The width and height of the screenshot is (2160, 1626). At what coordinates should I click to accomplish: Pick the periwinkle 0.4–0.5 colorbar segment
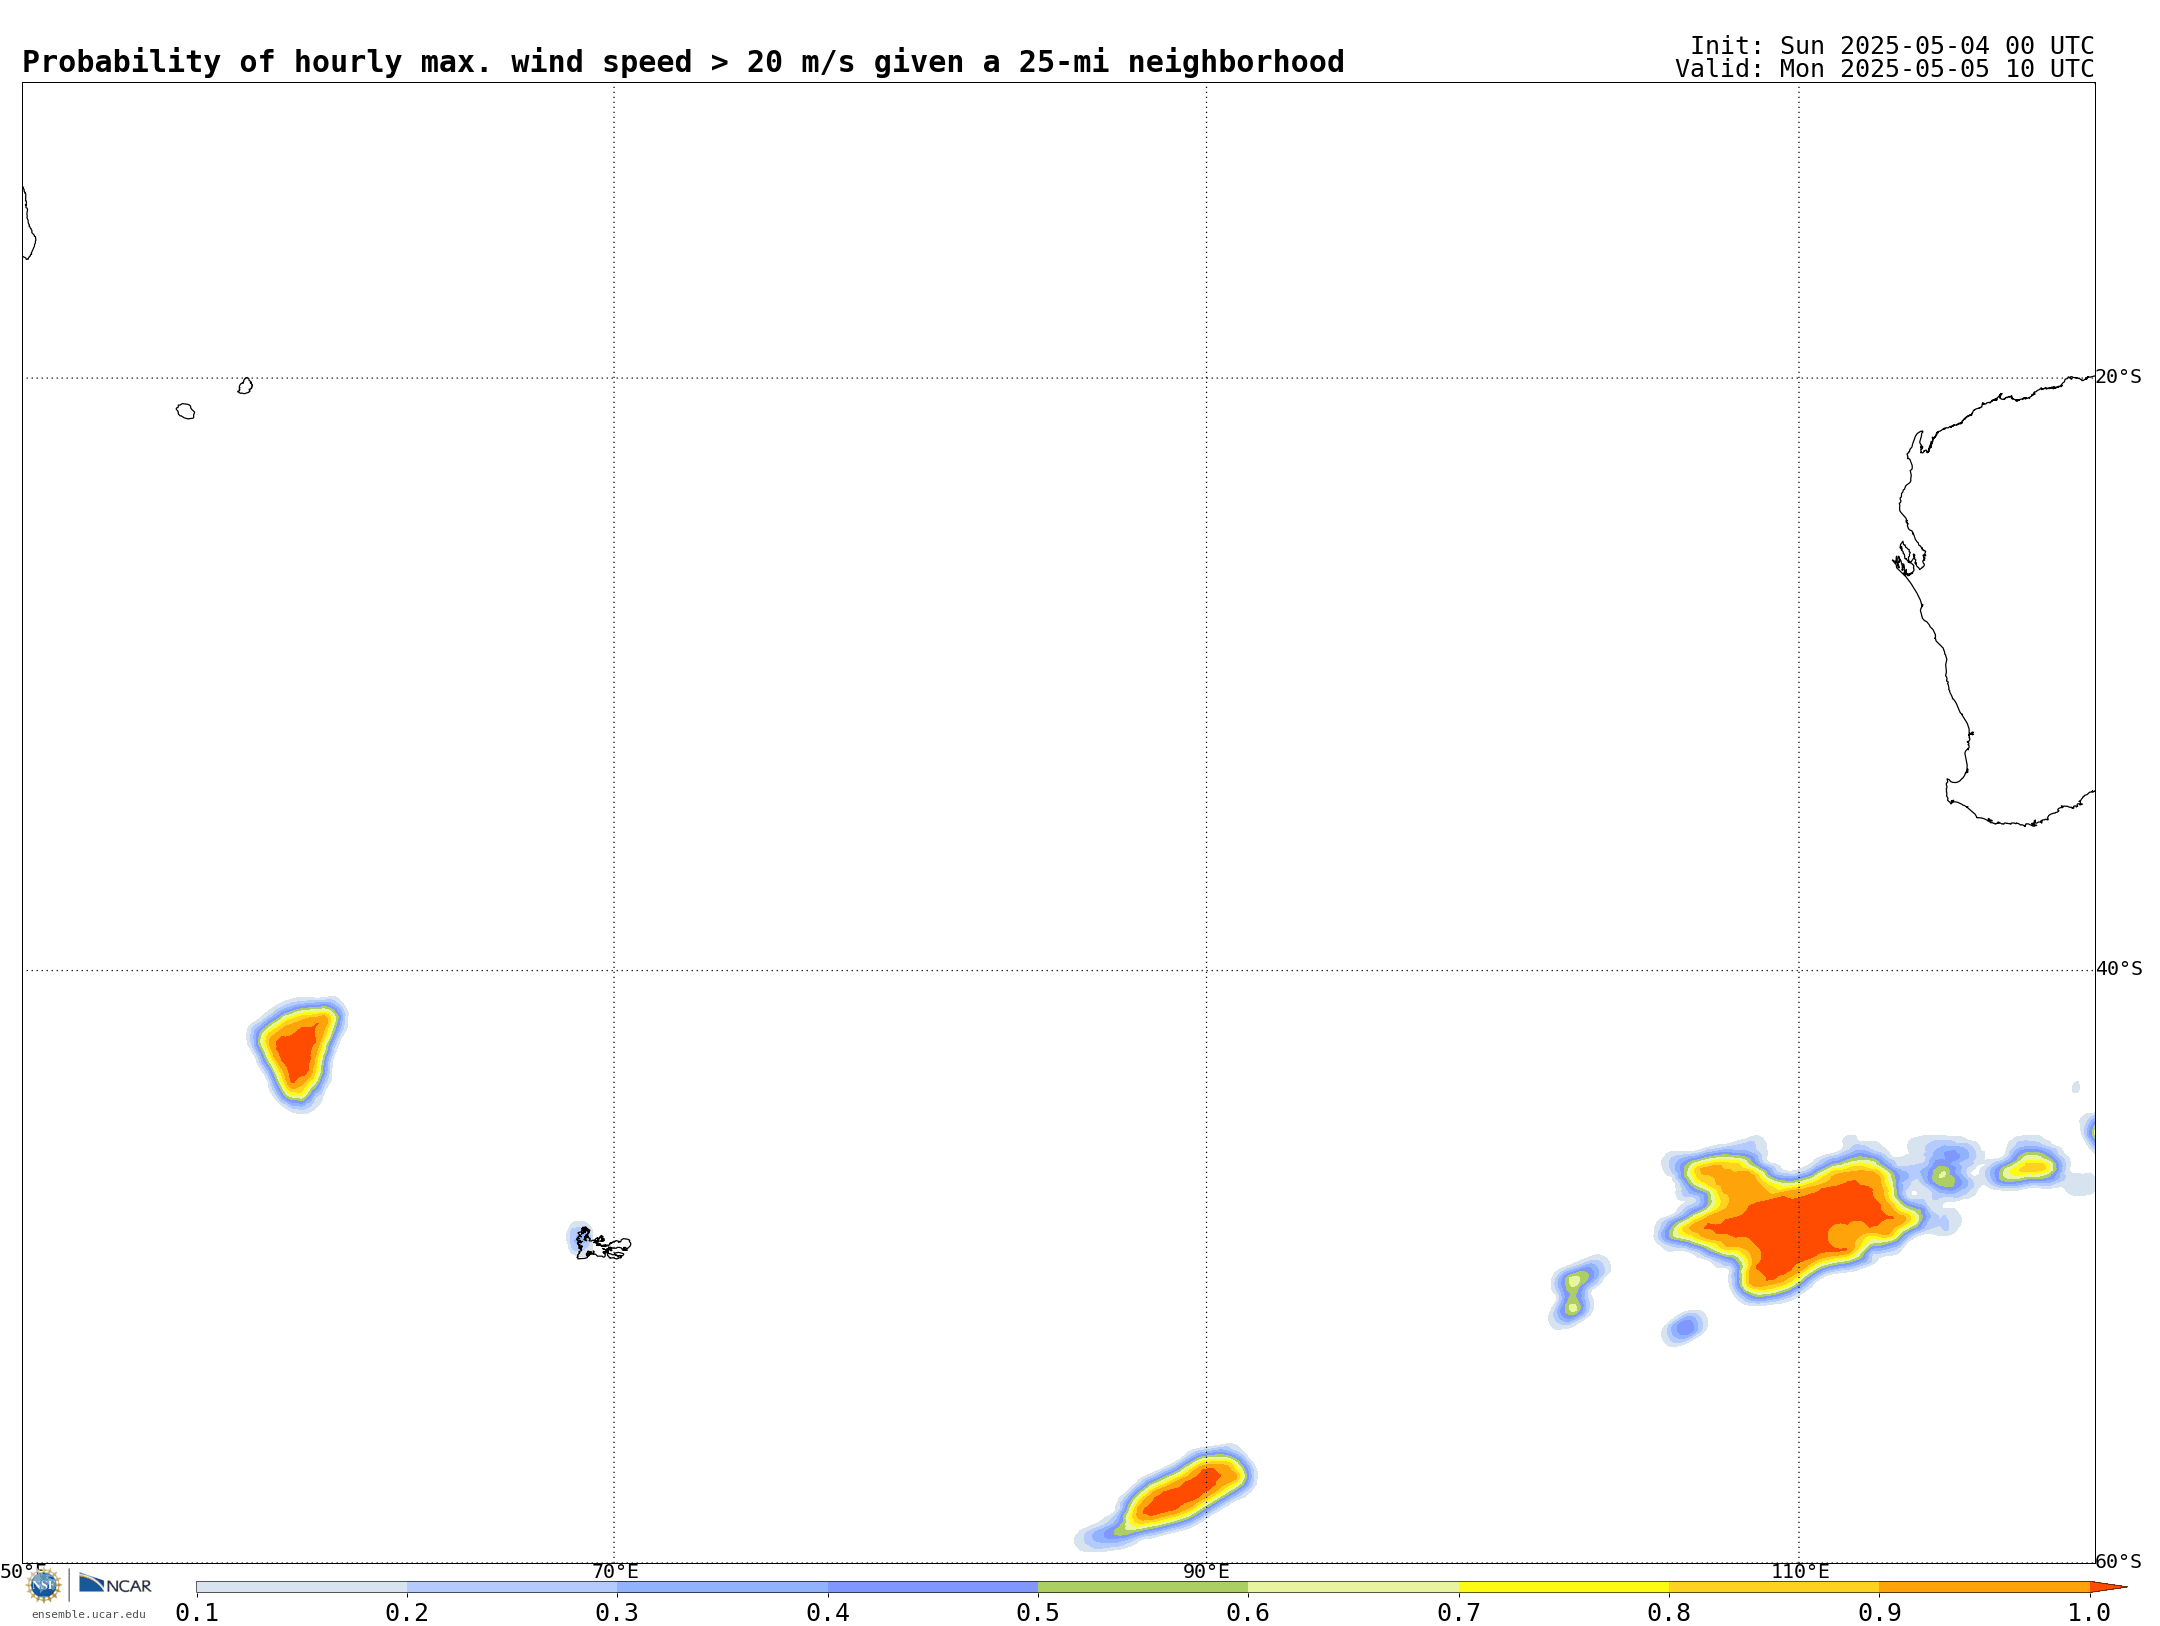coord(933,1587)
